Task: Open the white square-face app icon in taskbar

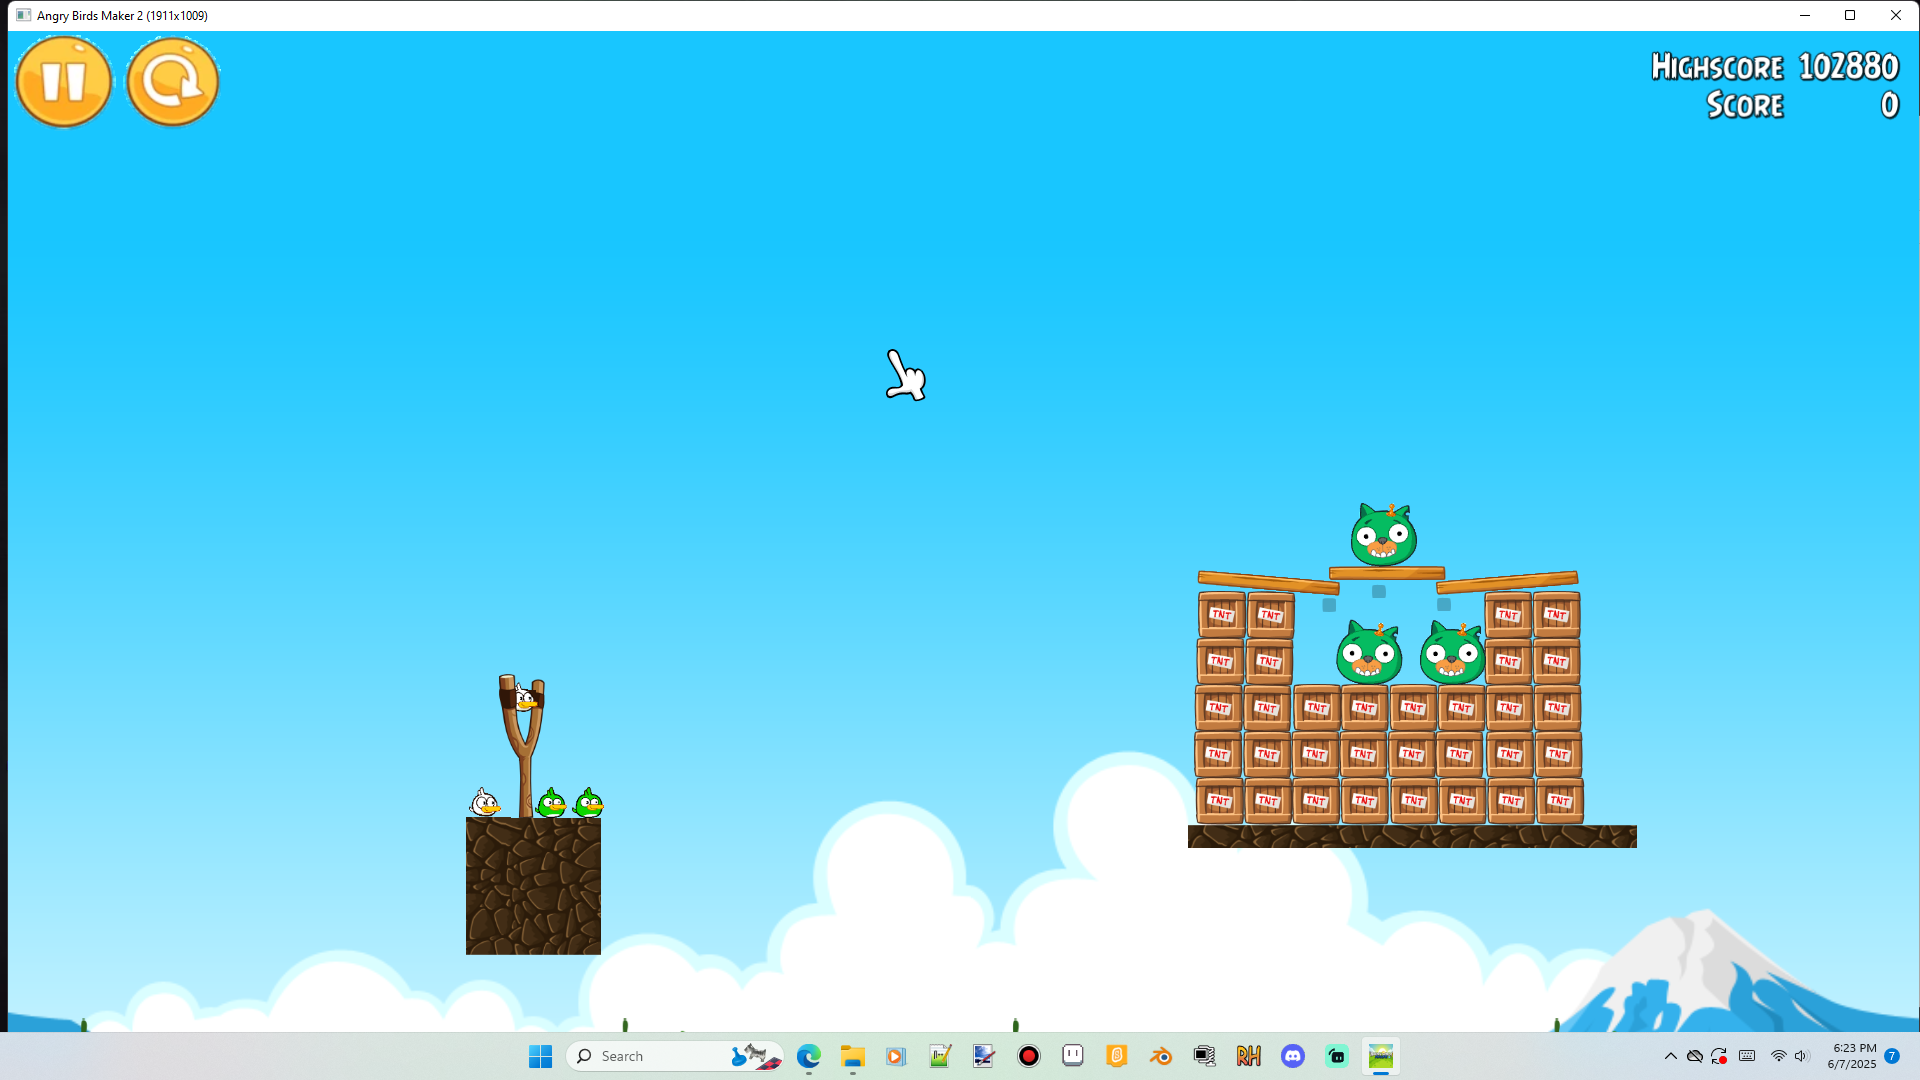Action: pyautogui.click(x=1073, y=1056)
